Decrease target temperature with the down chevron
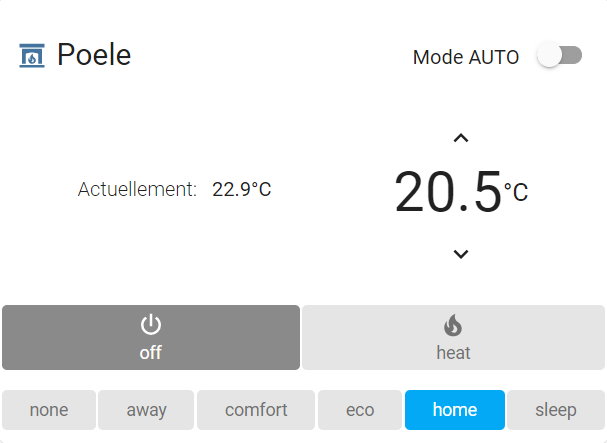 coord(460,254)
